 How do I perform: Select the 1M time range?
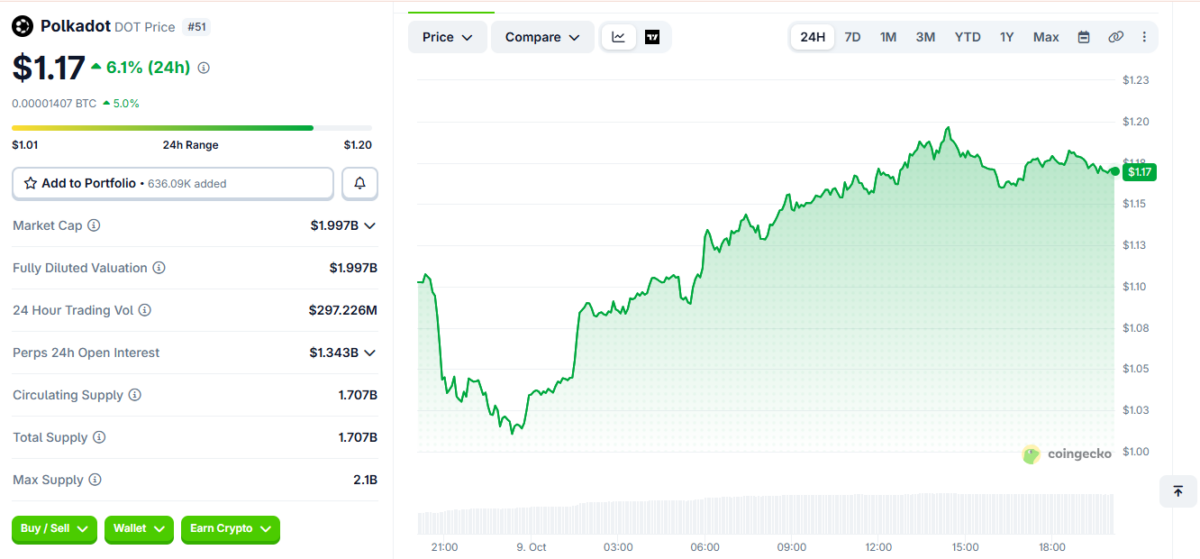pyautogui.click(x=888, y=37)
